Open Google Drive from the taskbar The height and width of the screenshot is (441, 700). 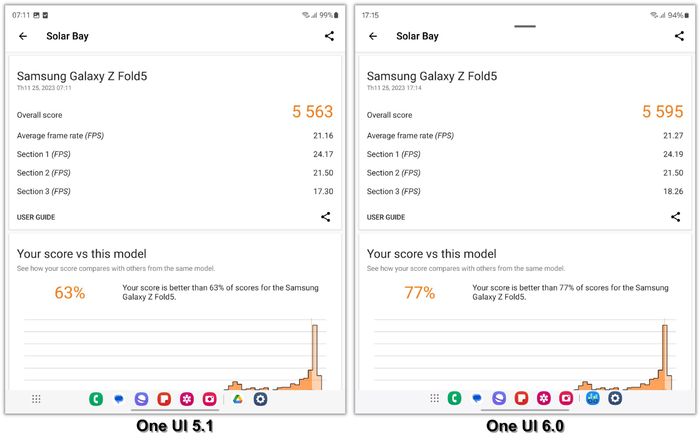pos(238,399)
